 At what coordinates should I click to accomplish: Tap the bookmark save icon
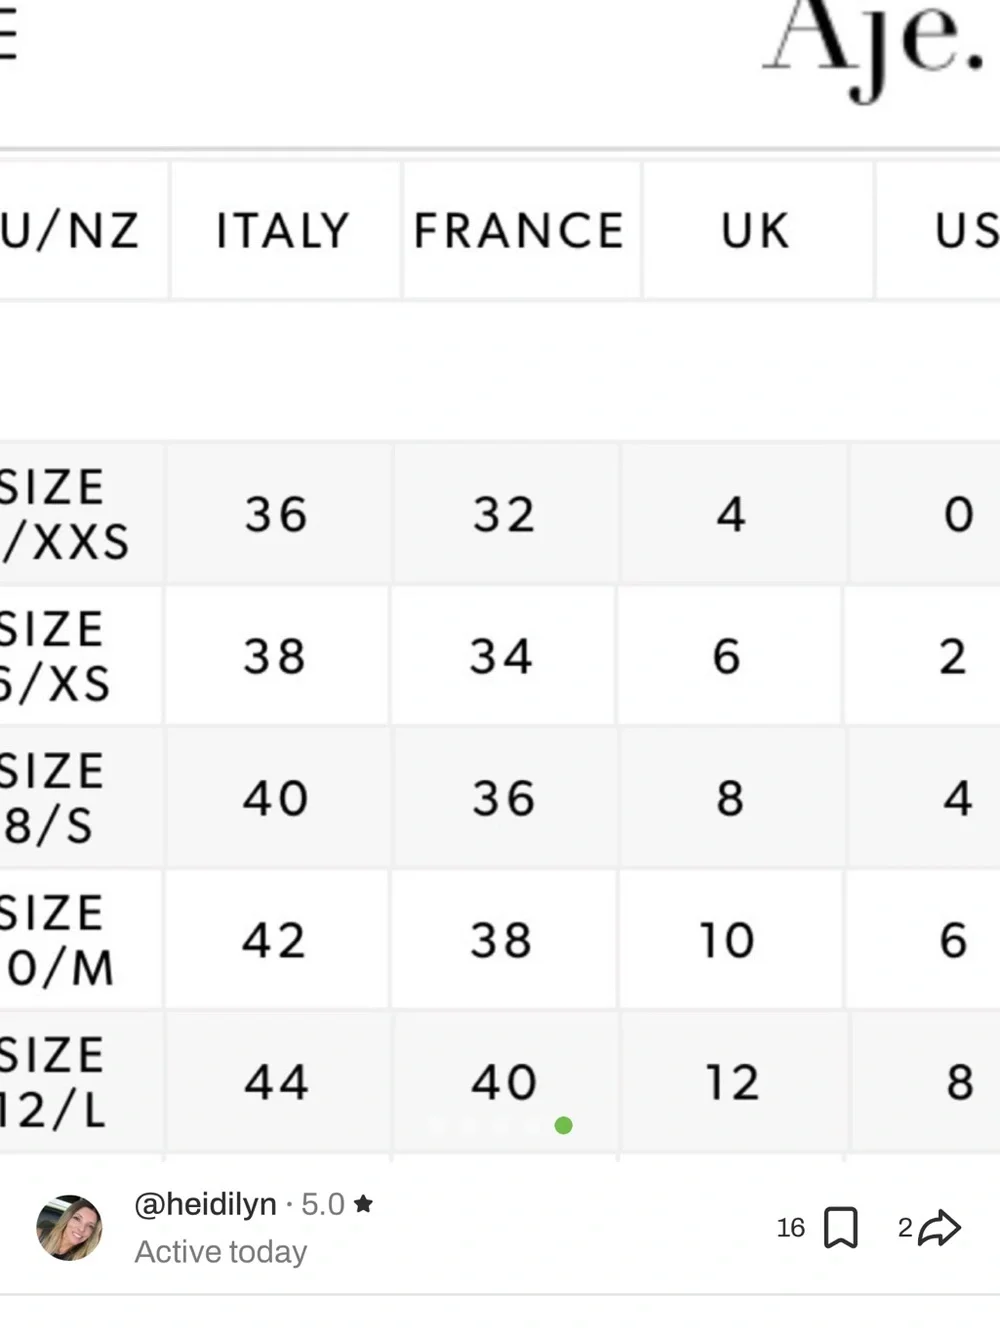coord(840,1228)
